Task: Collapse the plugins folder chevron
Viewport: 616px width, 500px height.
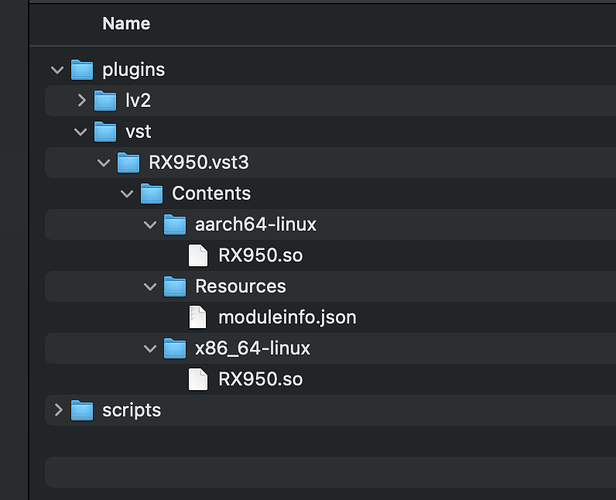Action: [57, 70]
